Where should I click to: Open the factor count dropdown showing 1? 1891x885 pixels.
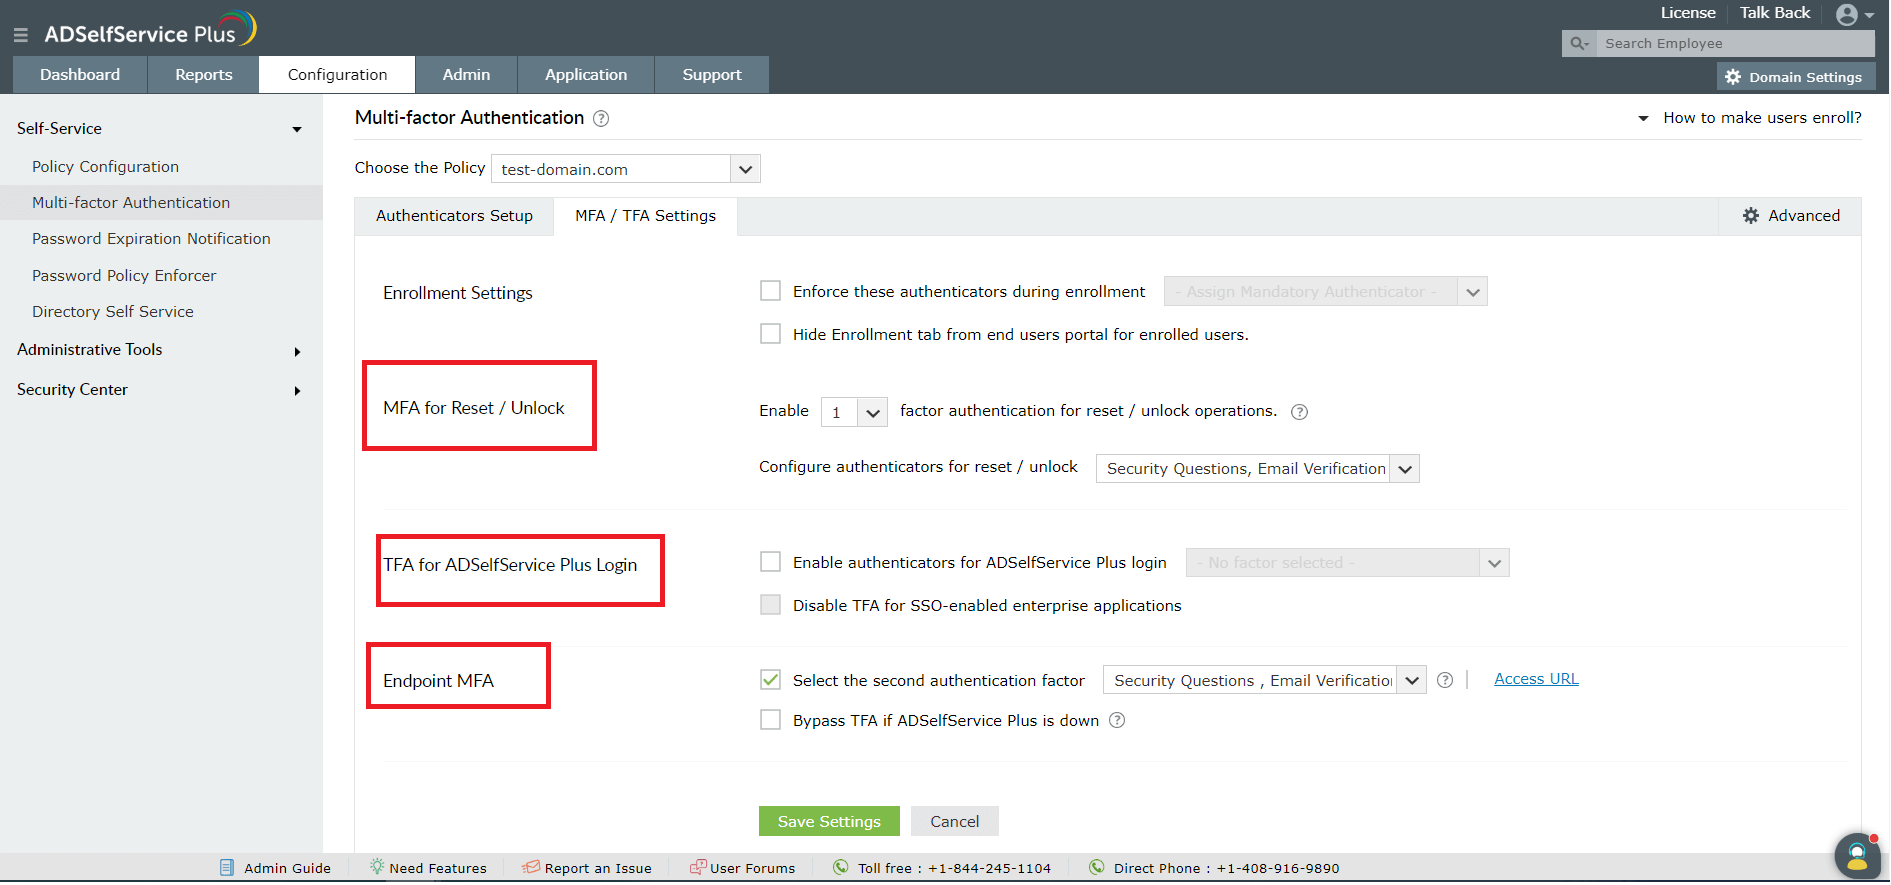click(854, 412)
